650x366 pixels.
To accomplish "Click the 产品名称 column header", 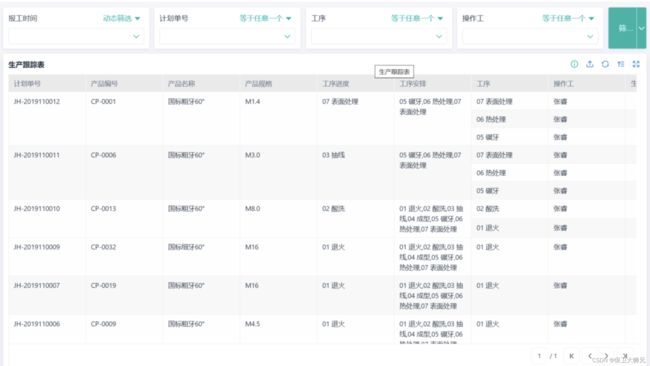I will point(182,84).
